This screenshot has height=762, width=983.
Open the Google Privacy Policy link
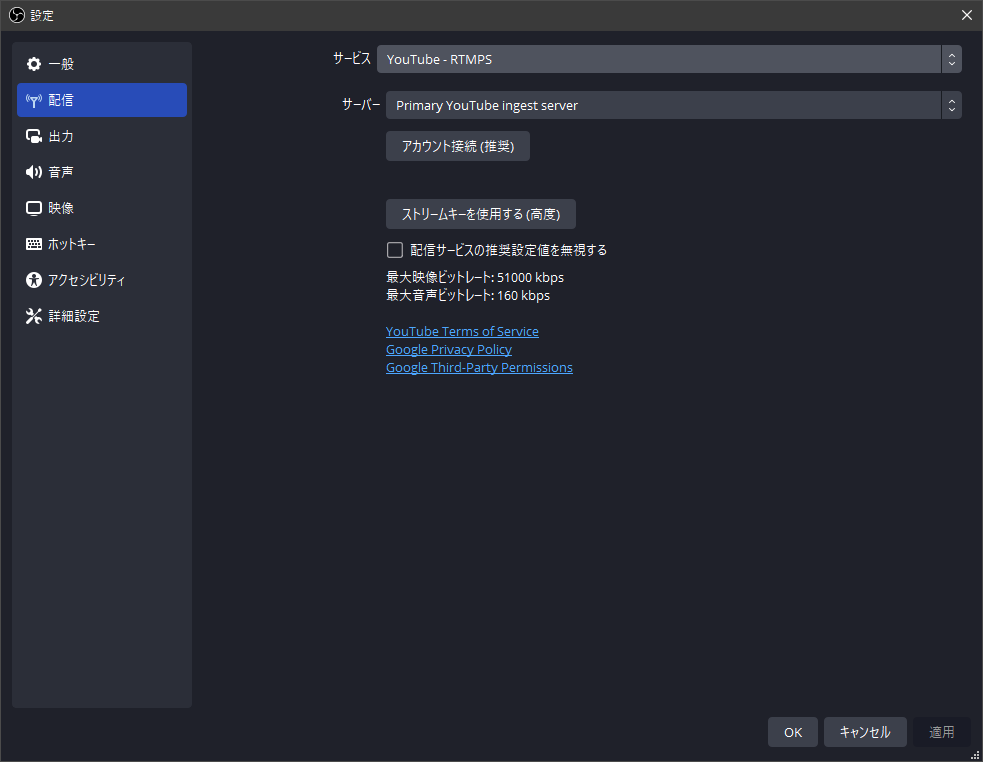tap(449, 349)
